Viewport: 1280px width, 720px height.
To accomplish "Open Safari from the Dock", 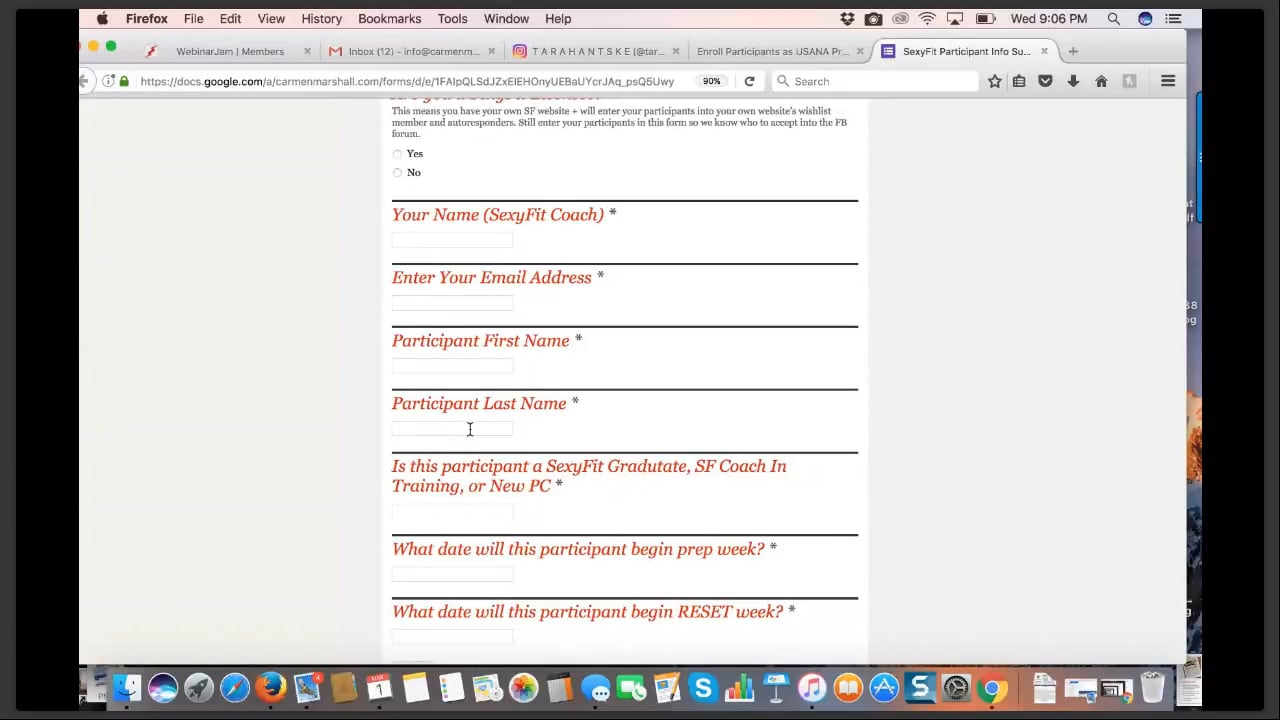I will (235, 688).
